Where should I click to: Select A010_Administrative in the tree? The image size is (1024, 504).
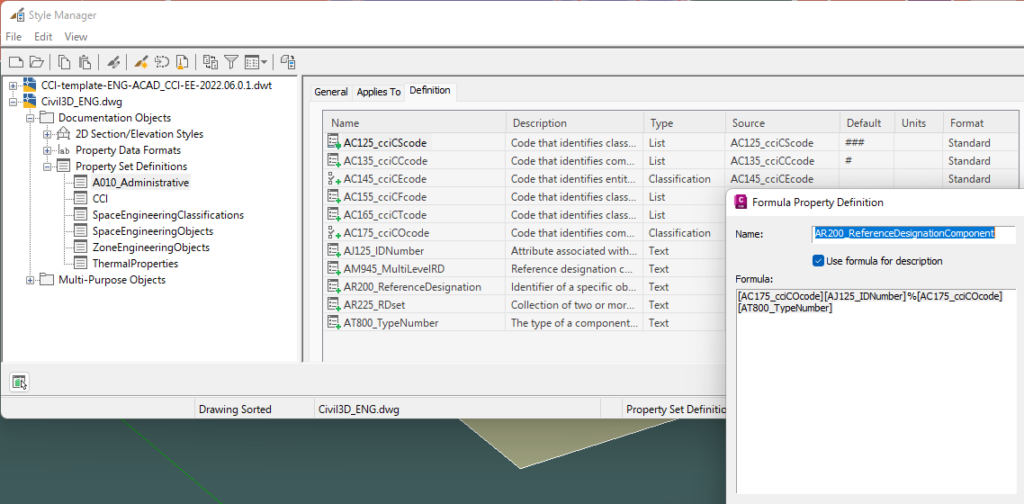(x=140, y=183)
